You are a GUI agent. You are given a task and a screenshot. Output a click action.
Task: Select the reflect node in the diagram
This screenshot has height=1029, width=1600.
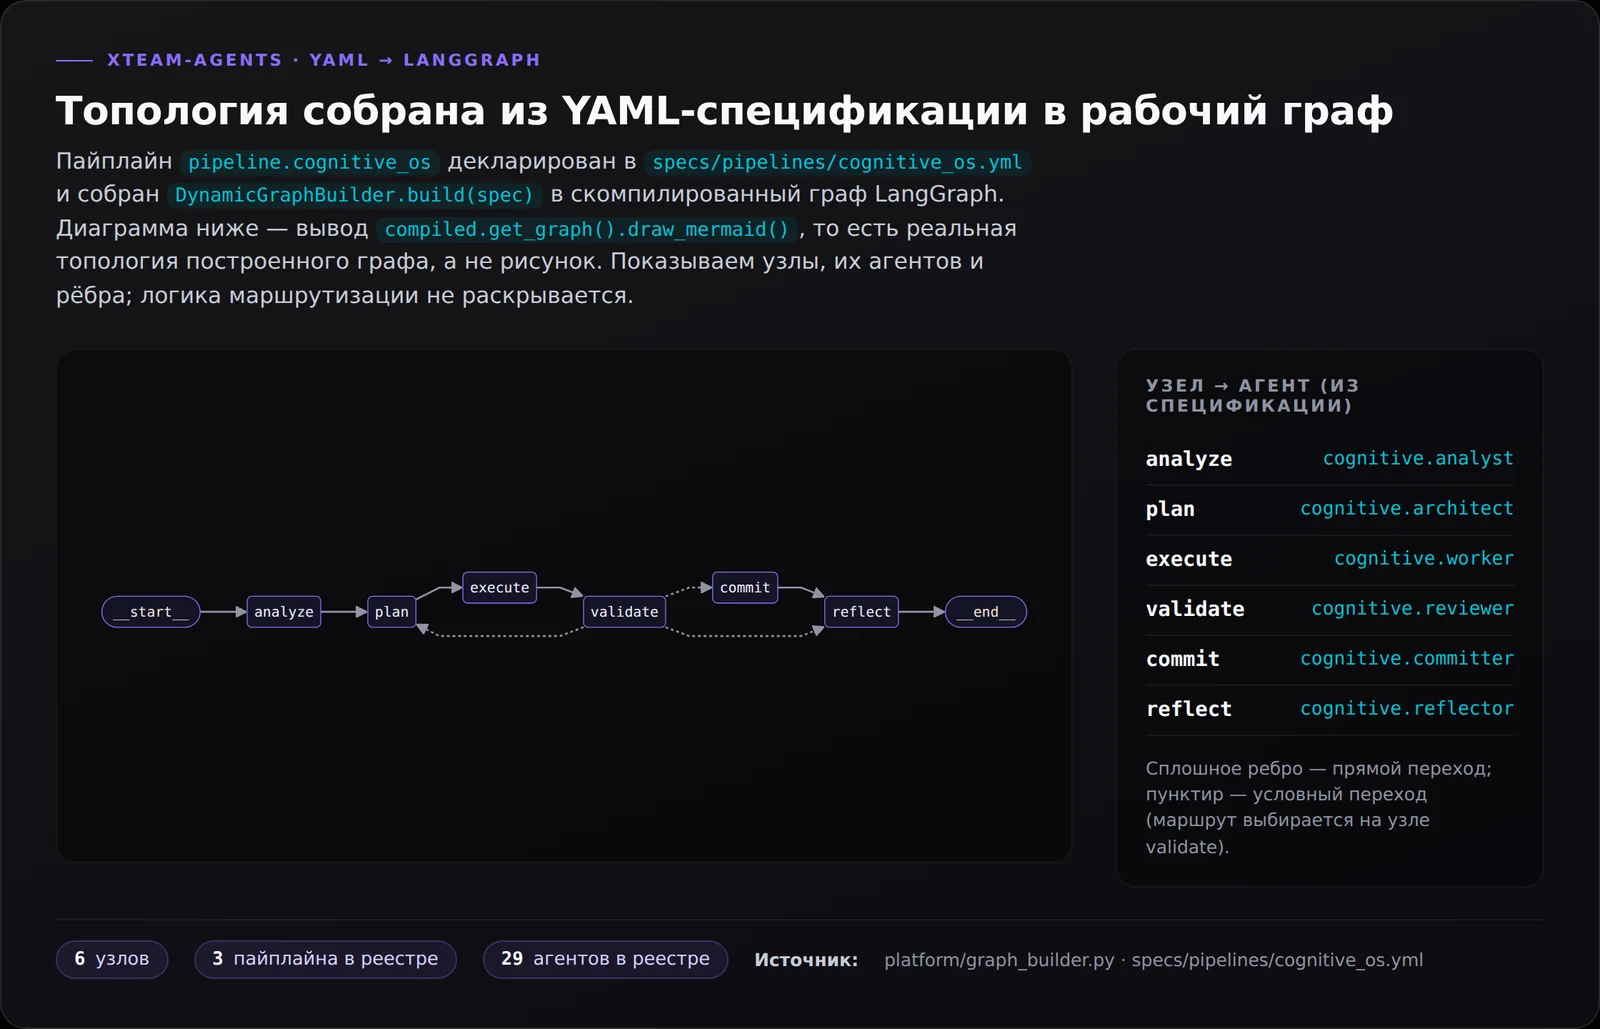[861, 612]
